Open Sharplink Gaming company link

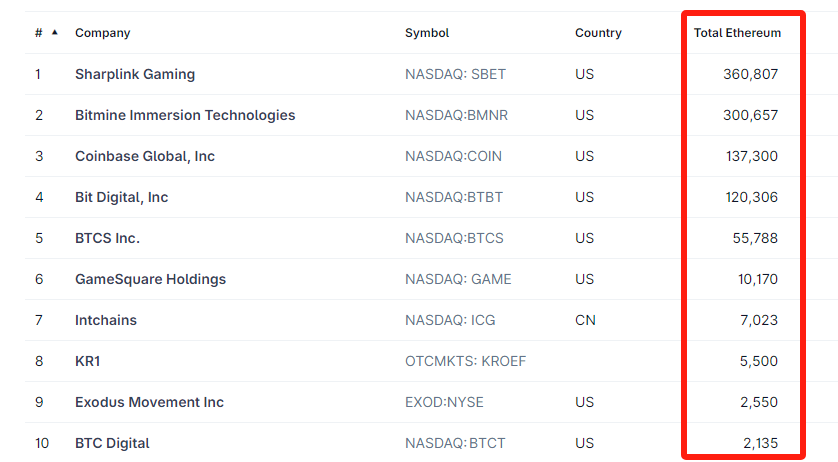coord(135,74)
